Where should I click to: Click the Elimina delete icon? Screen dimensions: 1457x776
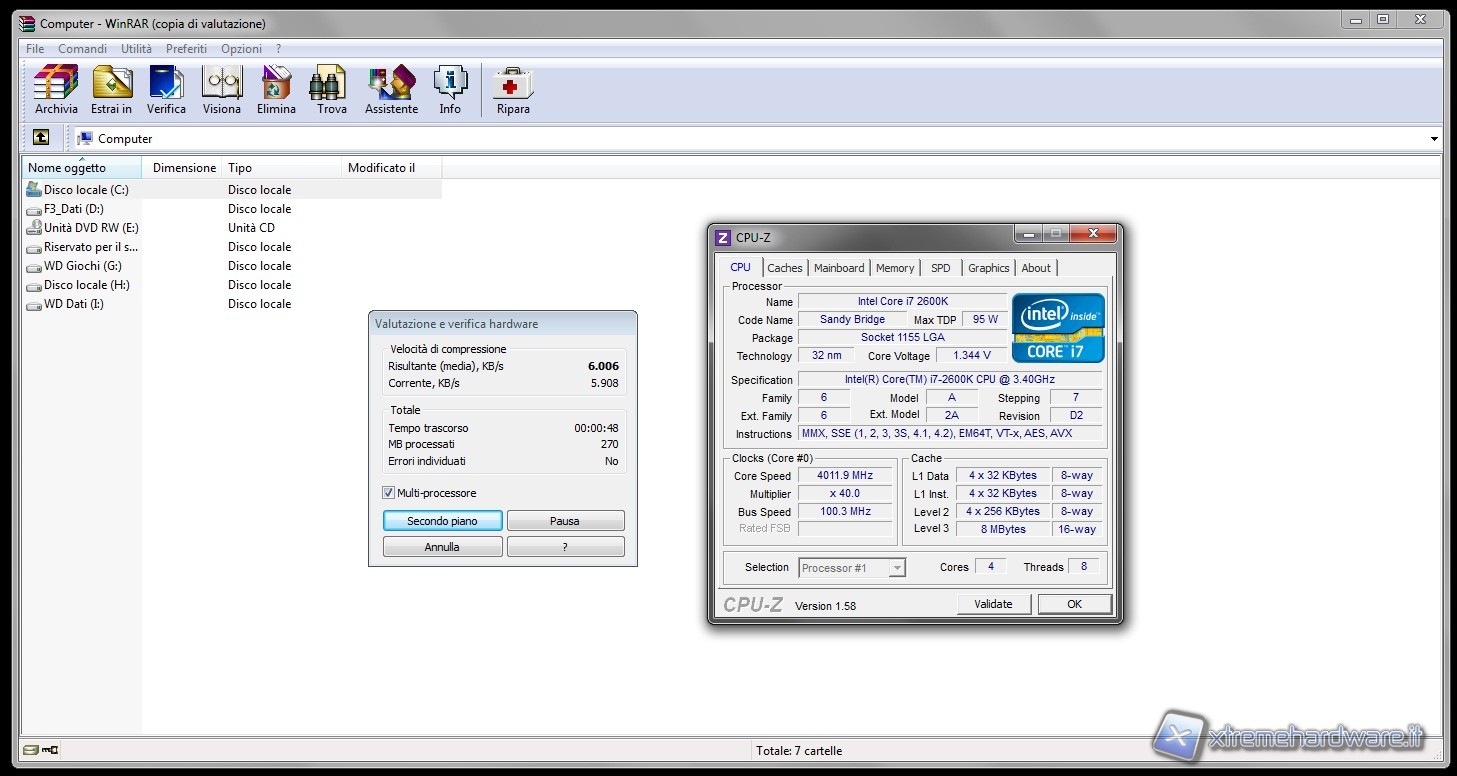coord(276,90)
